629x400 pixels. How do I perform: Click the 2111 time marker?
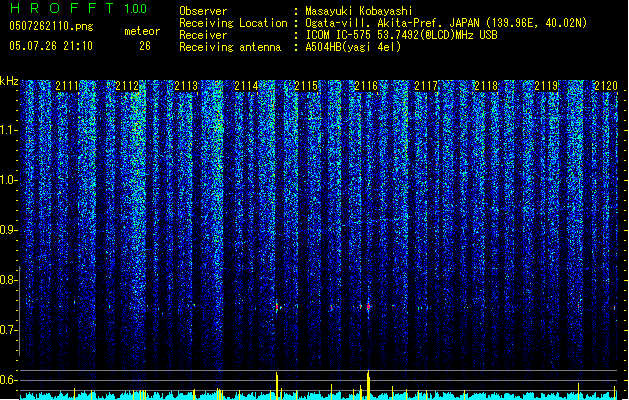(x=67, y=86)
